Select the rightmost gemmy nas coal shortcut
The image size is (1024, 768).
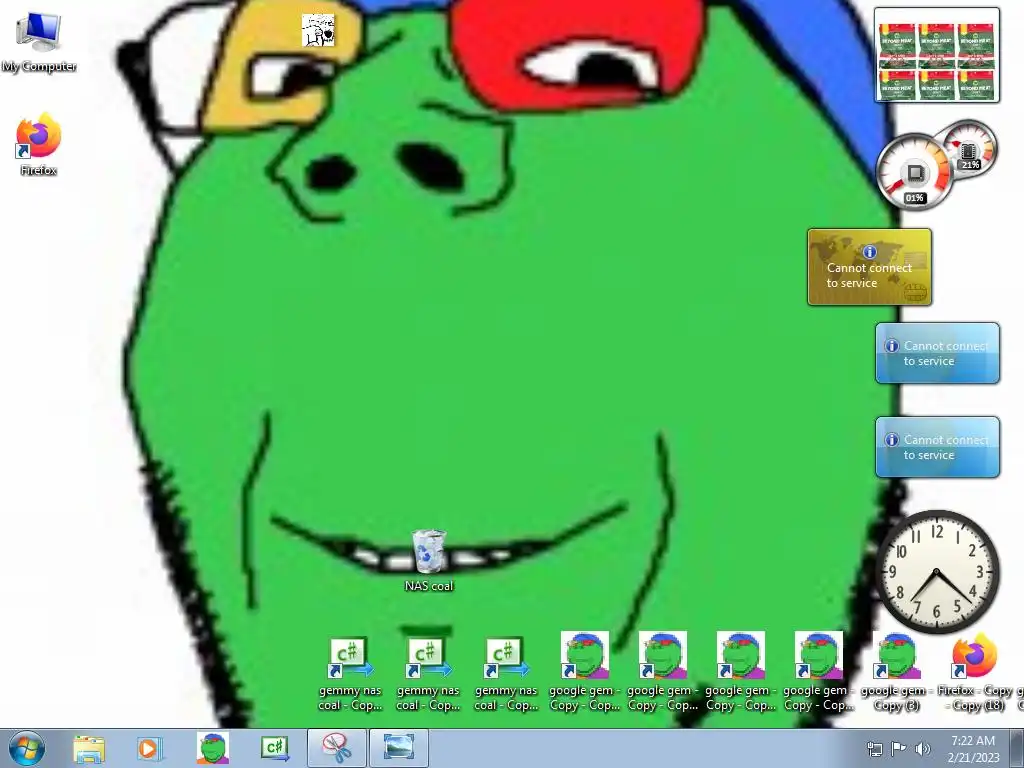click(506, 673)
